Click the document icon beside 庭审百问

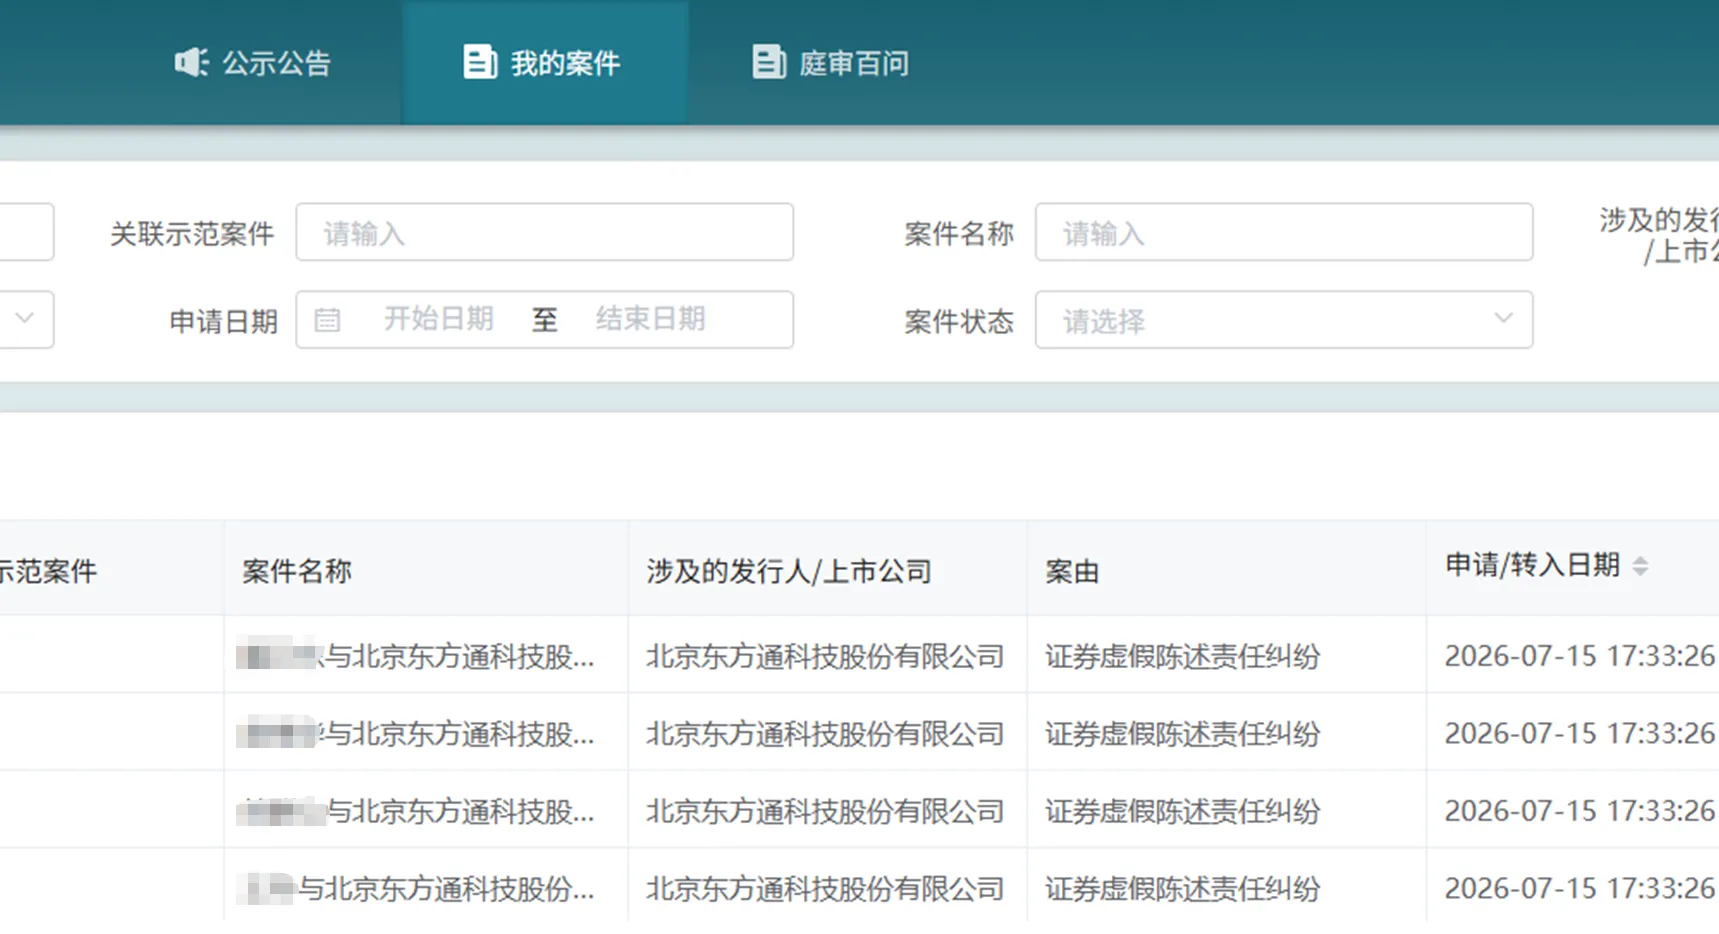click(x=768, y=62)
